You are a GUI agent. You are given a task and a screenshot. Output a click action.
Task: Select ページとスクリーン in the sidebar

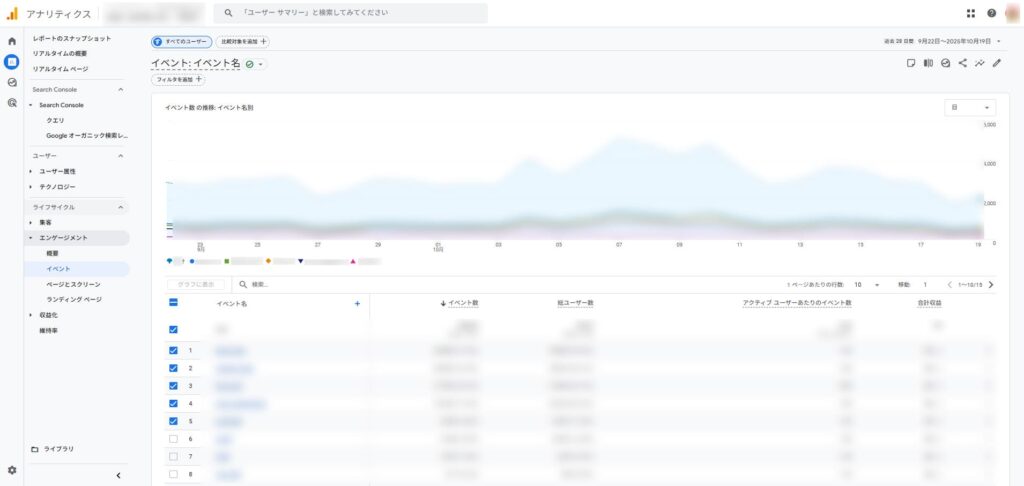(72, 284)
